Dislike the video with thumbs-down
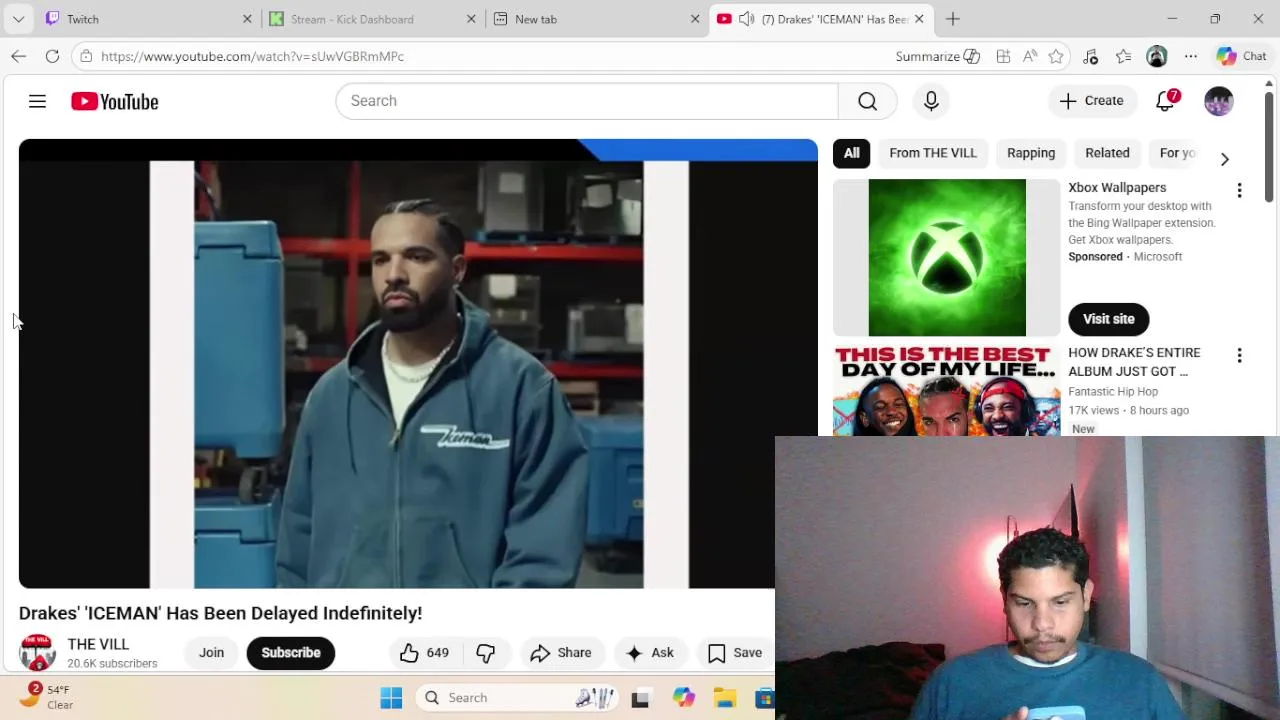This screenshot has height=720, width=1280. pyautogui.click(x=486, y=653)
